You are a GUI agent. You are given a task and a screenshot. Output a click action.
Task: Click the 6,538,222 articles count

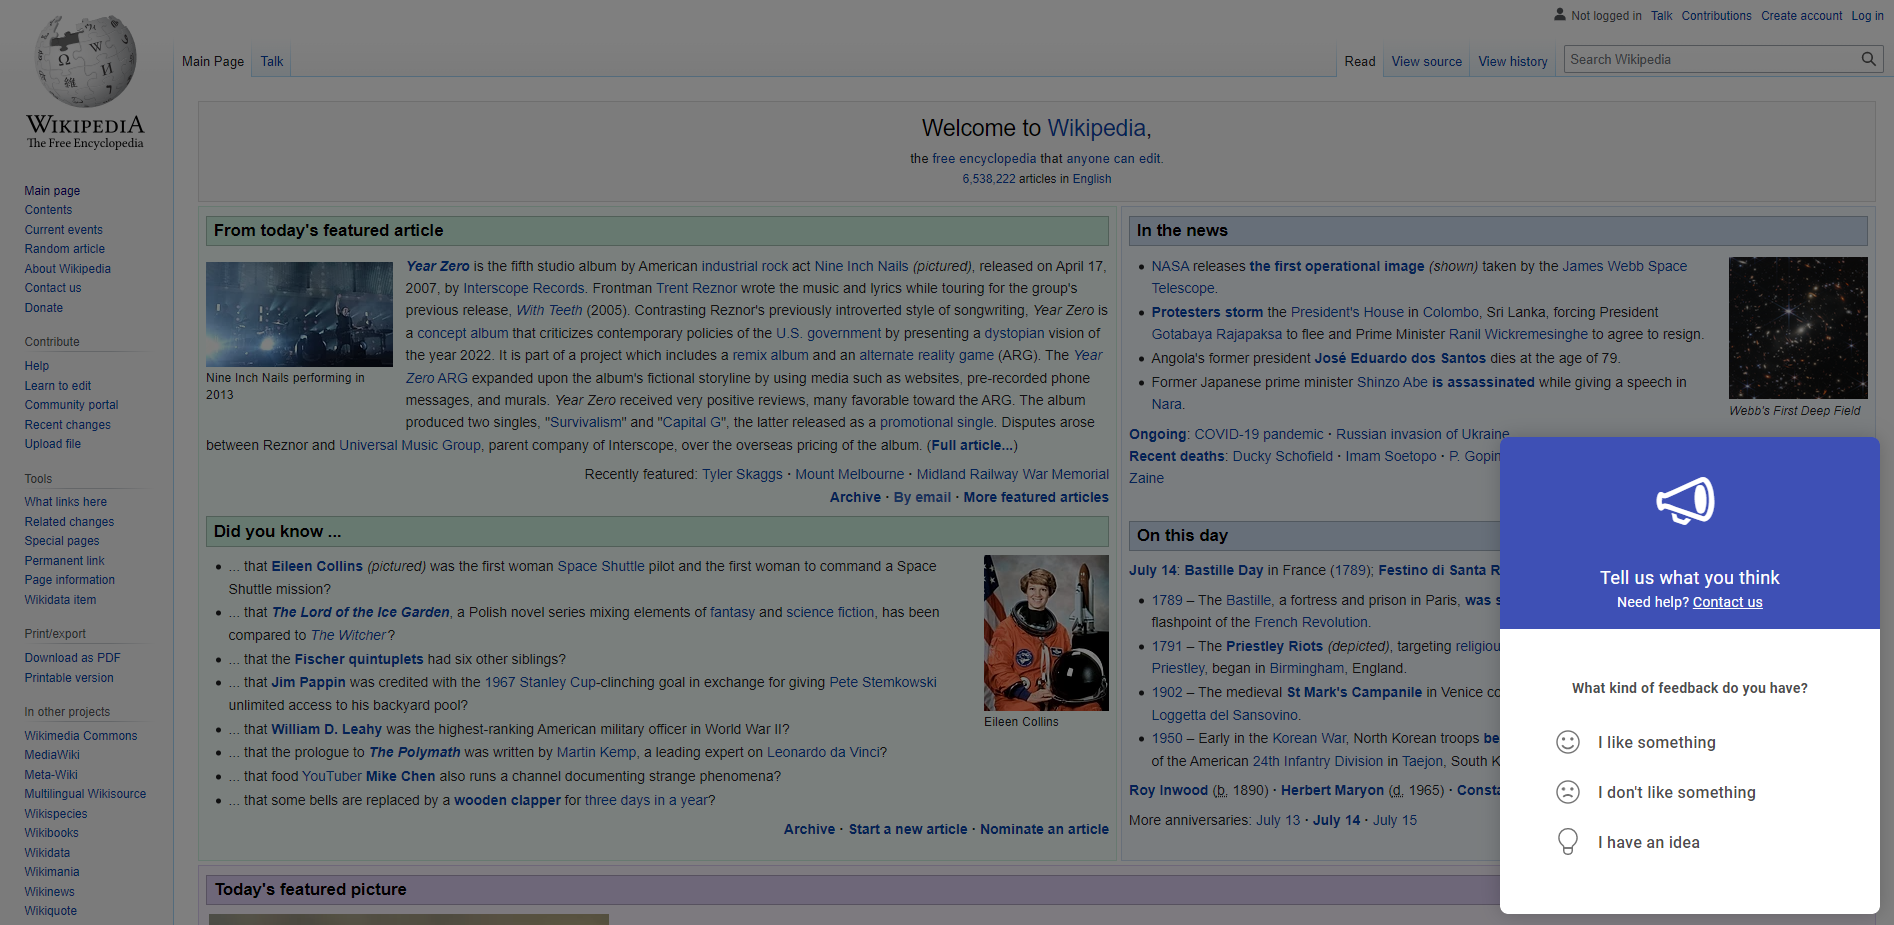point(989,179)
